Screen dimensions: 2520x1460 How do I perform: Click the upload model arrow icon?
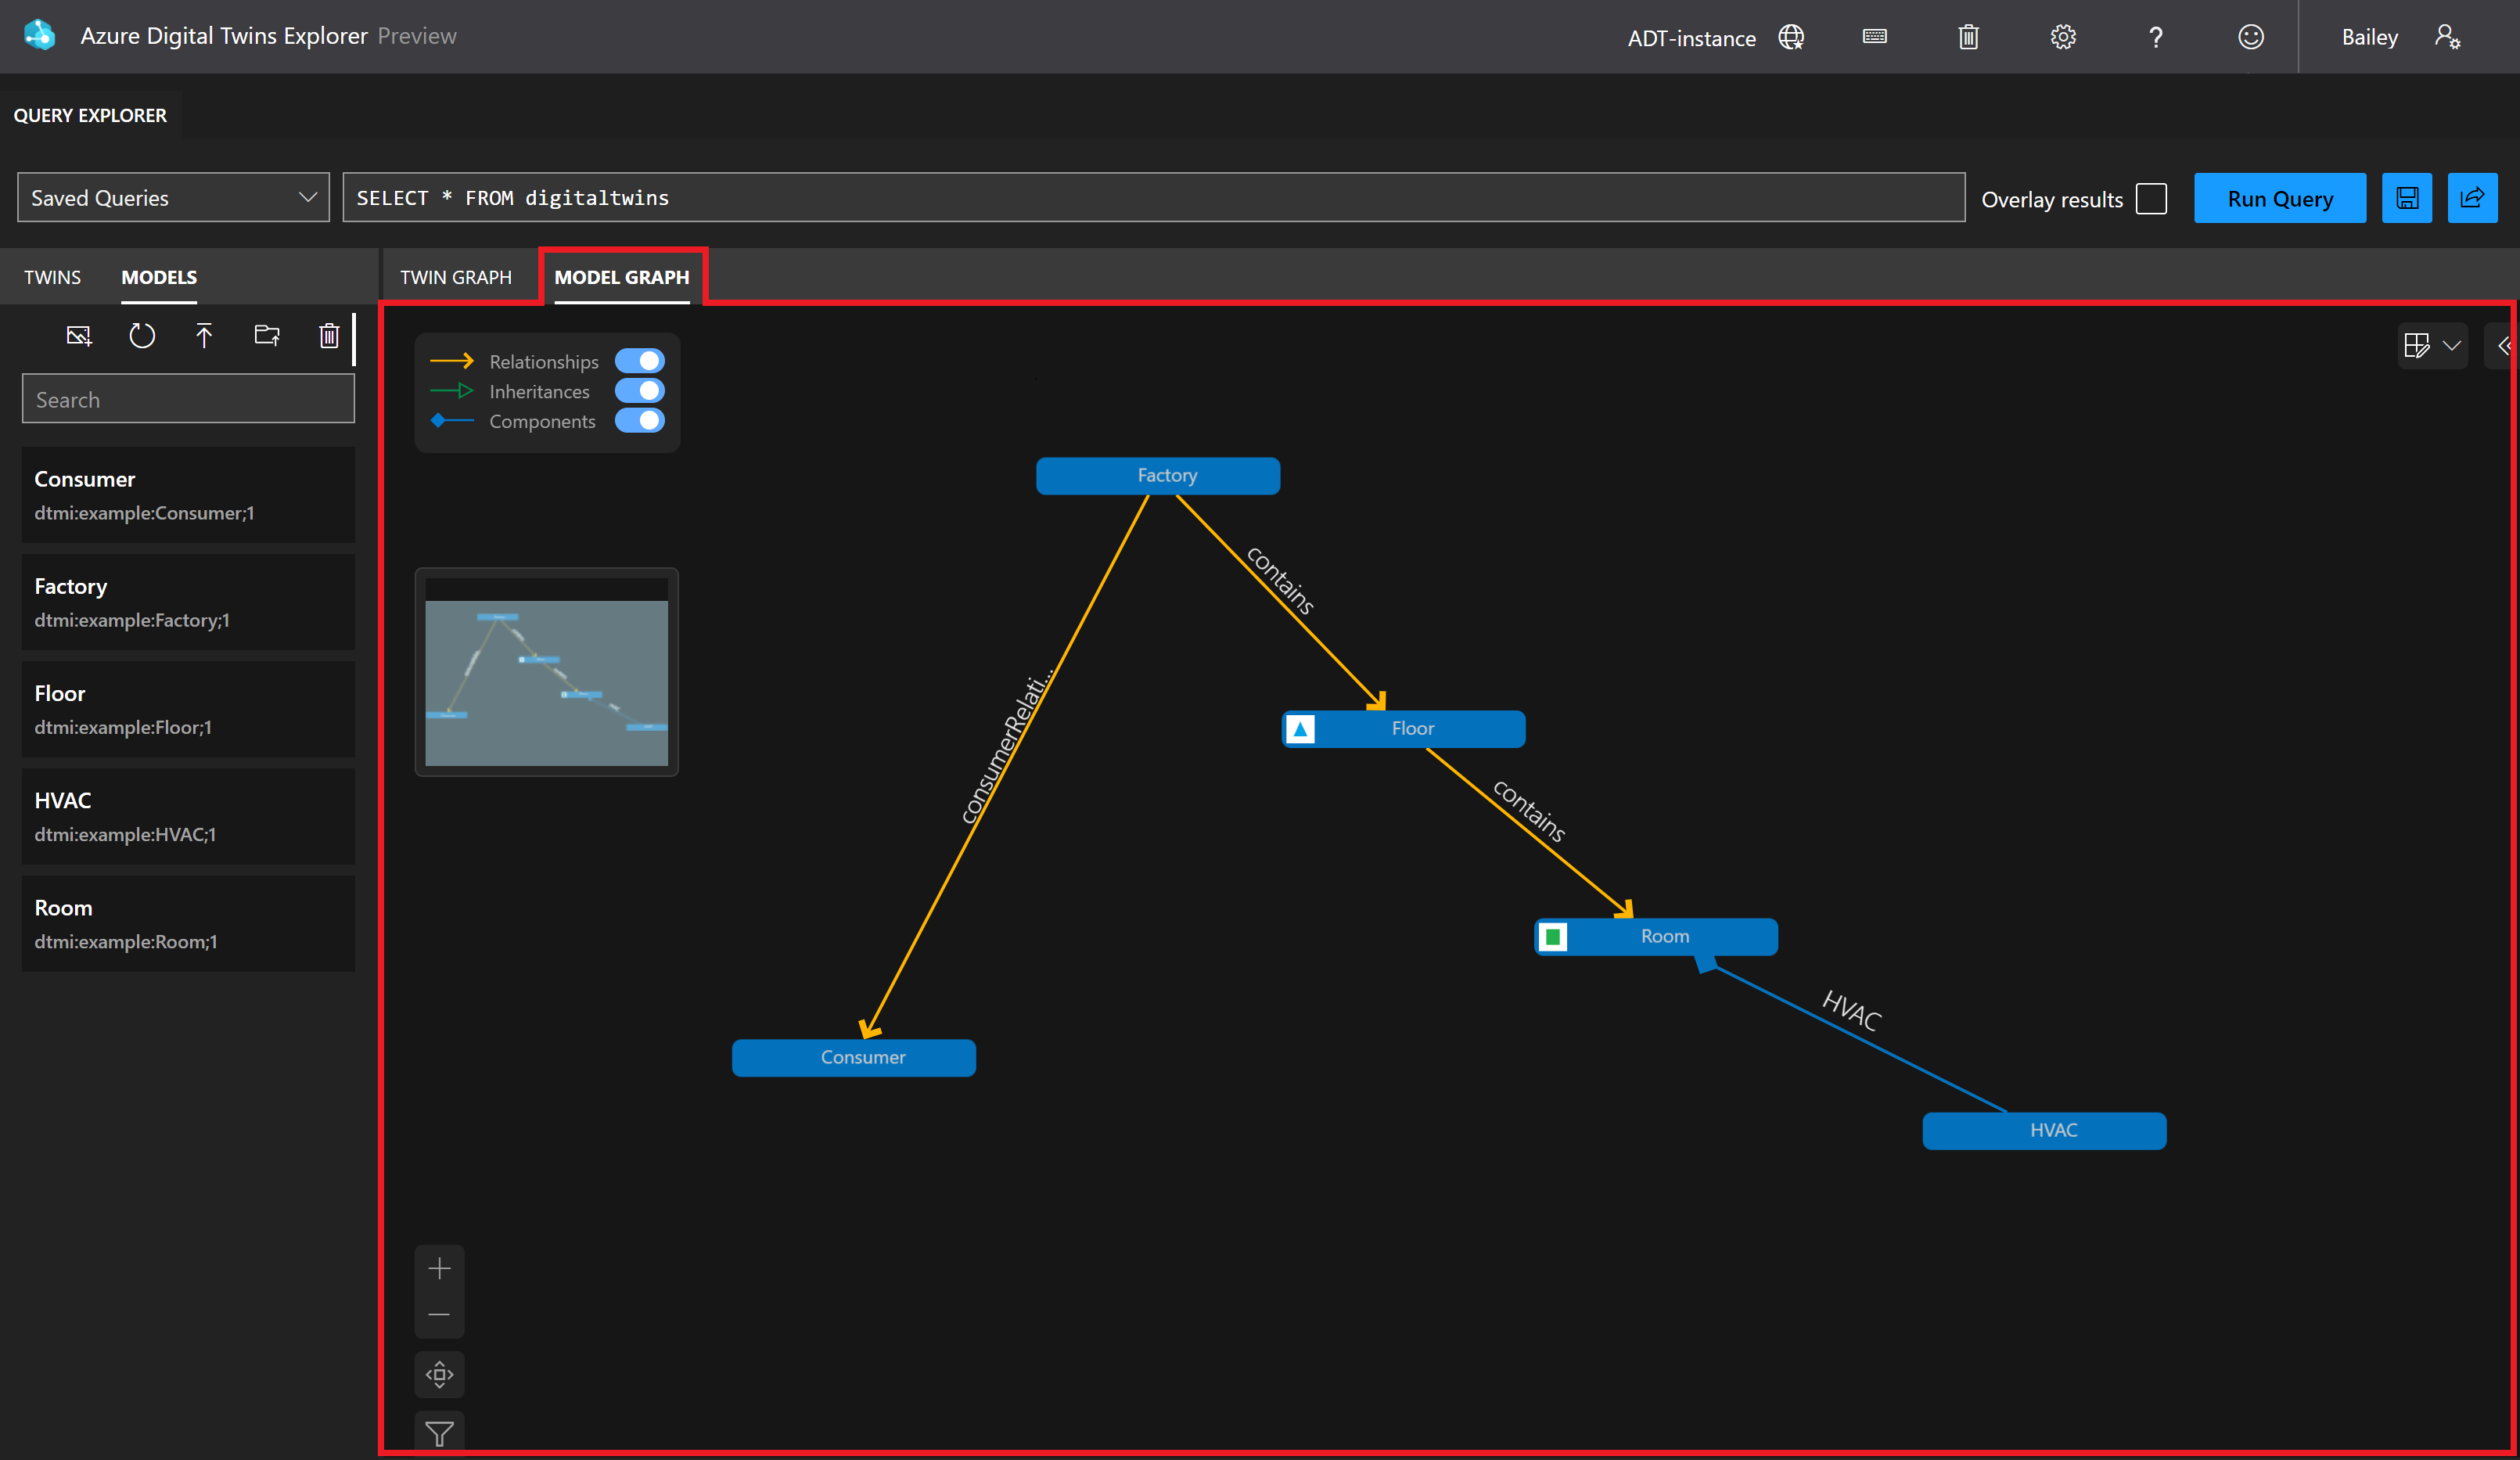204,336
